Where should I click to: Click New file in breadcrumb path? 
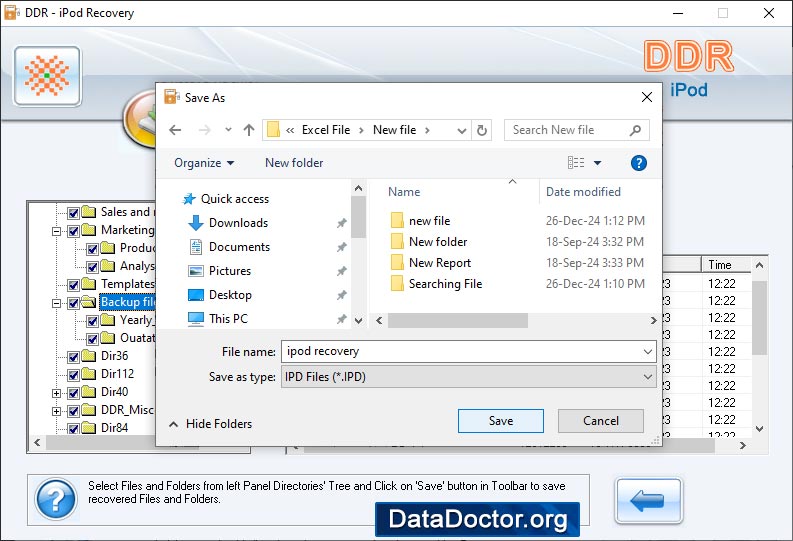[394, 130]
